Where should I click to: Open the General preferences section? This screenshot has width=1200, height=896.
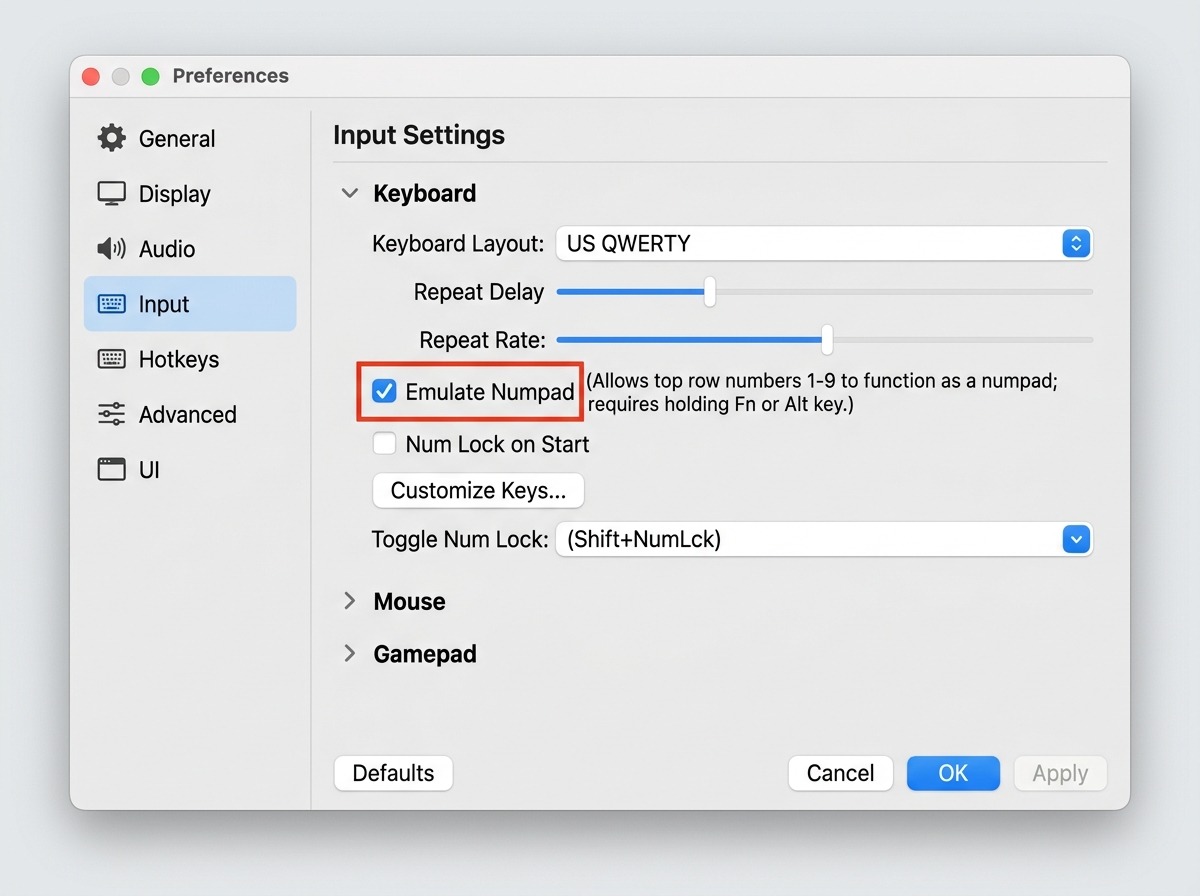tap(190, 138)
